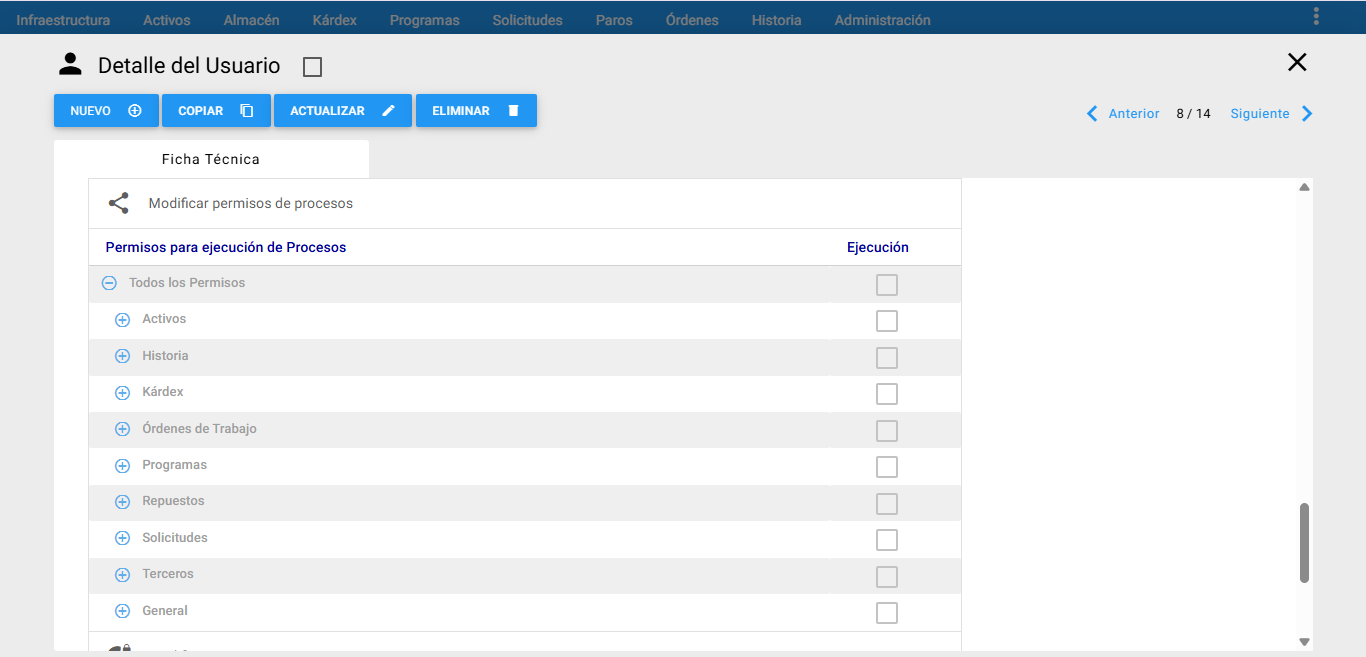This screenshot has width=1366, height=657.
Task: Select the Ficha Técnica tab
Action: 211,159
